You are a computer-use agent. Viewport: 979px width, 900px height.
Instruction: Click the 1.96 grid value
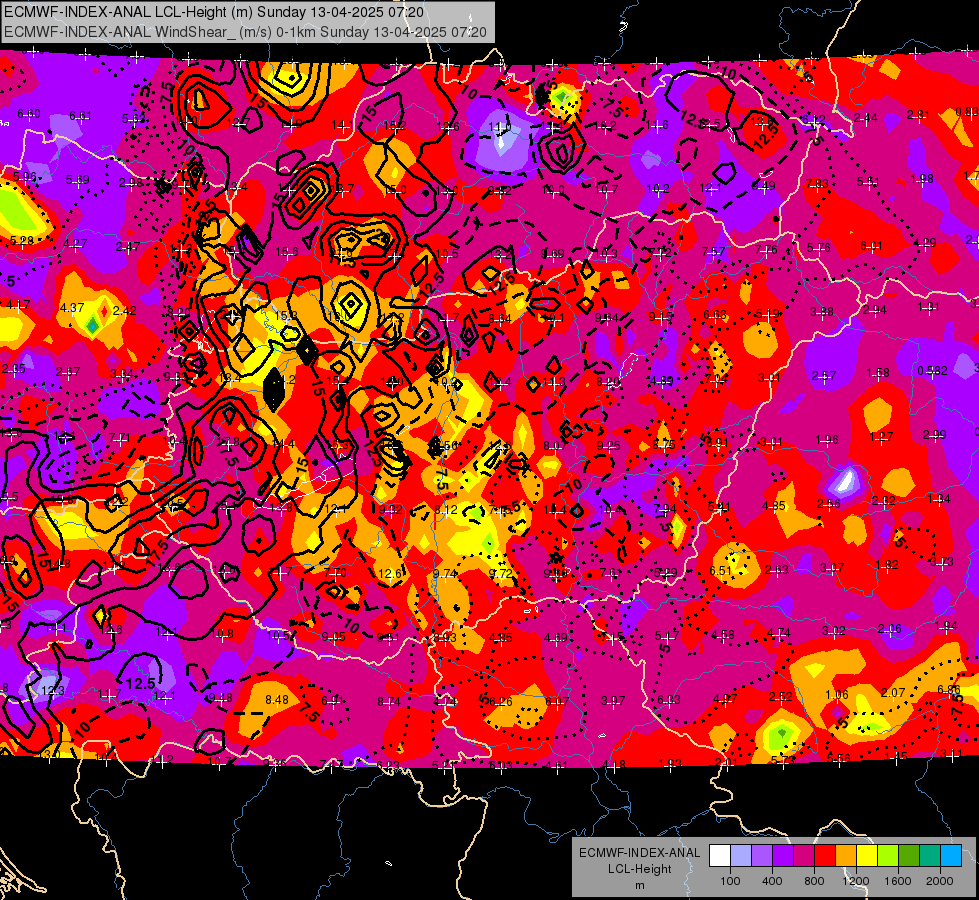pyautogui.click(x=827, y=440)
